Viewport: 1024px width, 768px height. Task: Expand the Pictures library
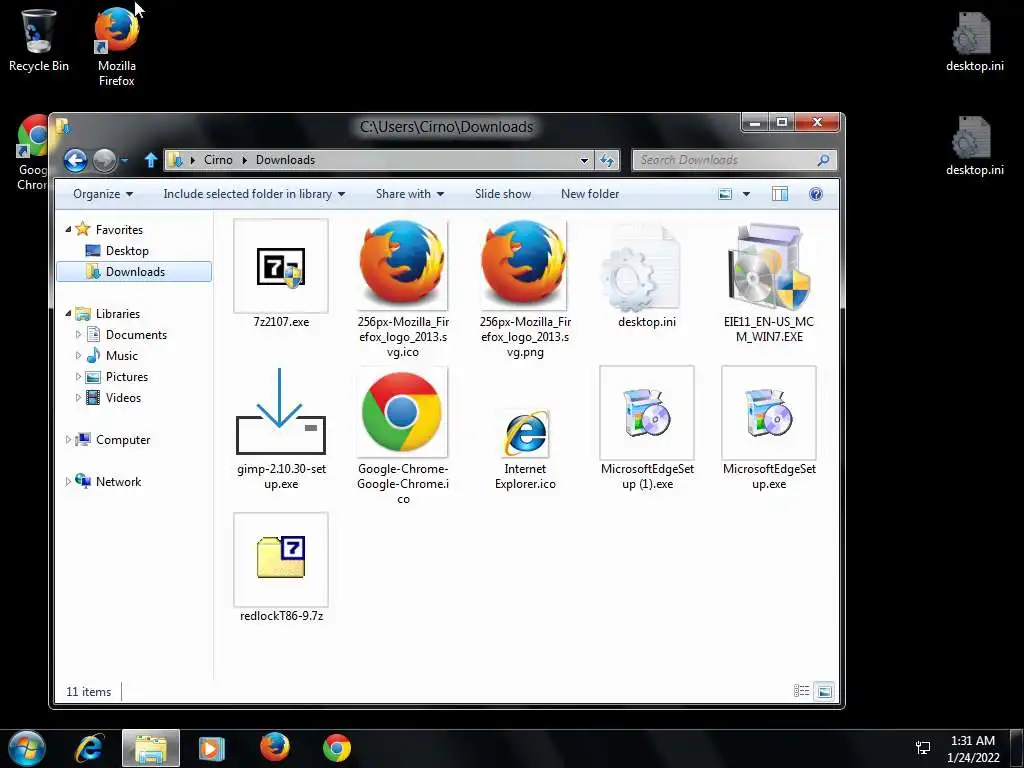coord(78,377)
